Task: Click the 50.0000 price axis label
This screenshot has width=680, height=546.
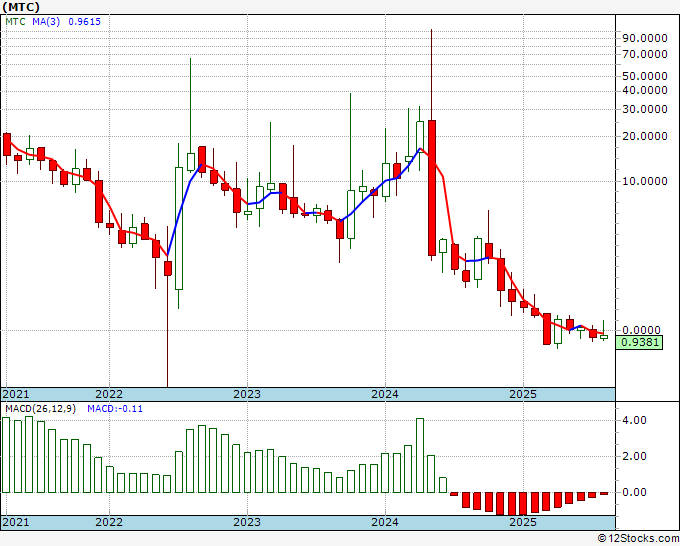Action: click(645, 76)
